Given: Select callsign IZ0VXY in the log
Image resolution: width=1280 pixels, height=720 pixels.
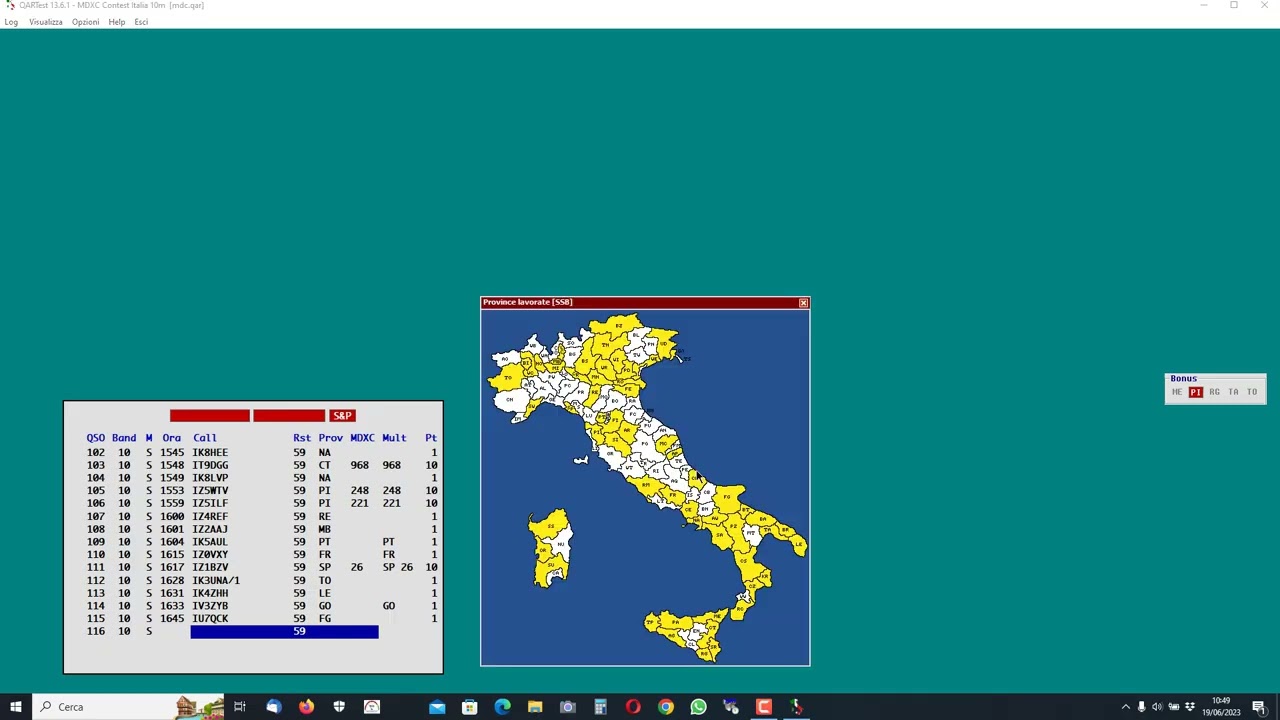Looking at the screenshot, I should [x=210, y=554].
